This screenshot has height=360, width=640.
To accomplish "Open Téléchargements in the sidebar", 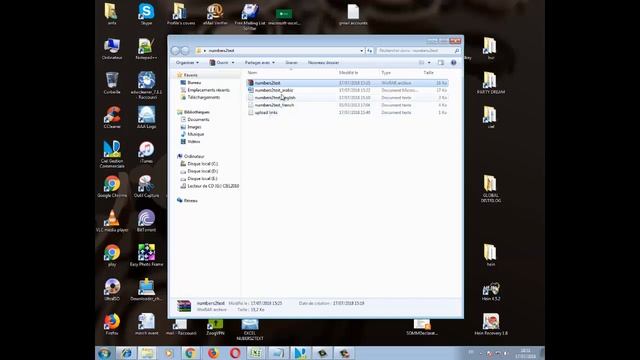I will [x=203, y=97].
